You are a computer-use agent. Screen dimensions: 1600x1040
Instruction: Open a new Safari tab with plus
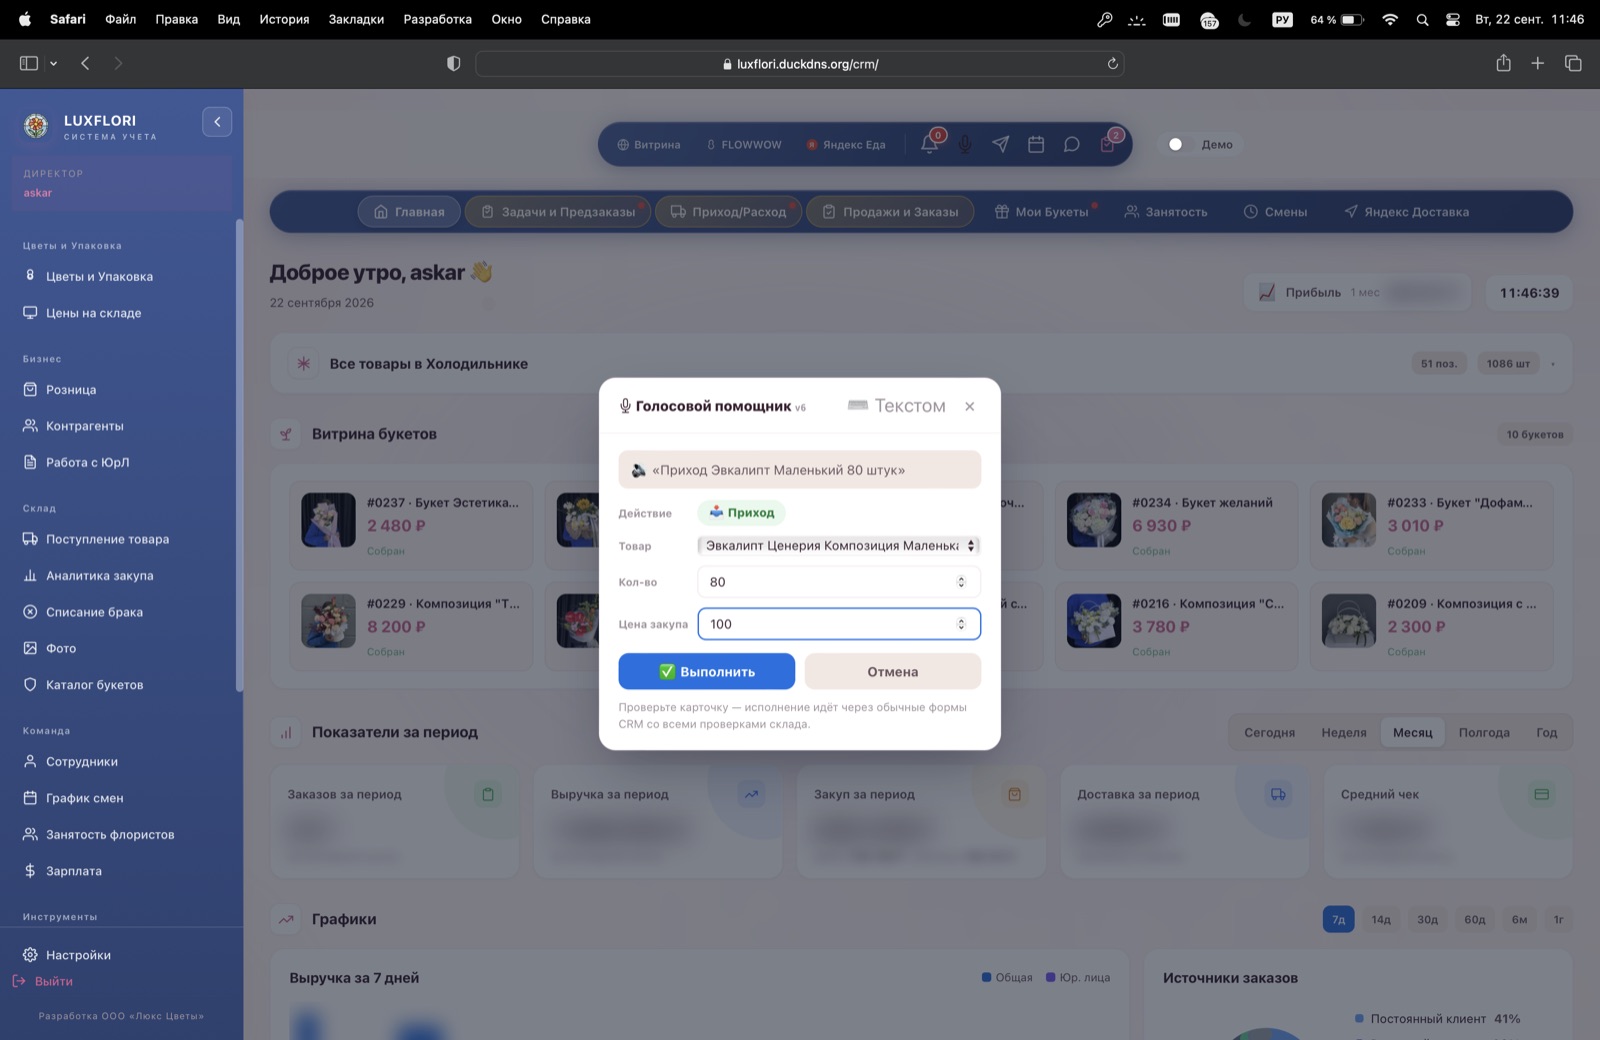coord(1538,63)
